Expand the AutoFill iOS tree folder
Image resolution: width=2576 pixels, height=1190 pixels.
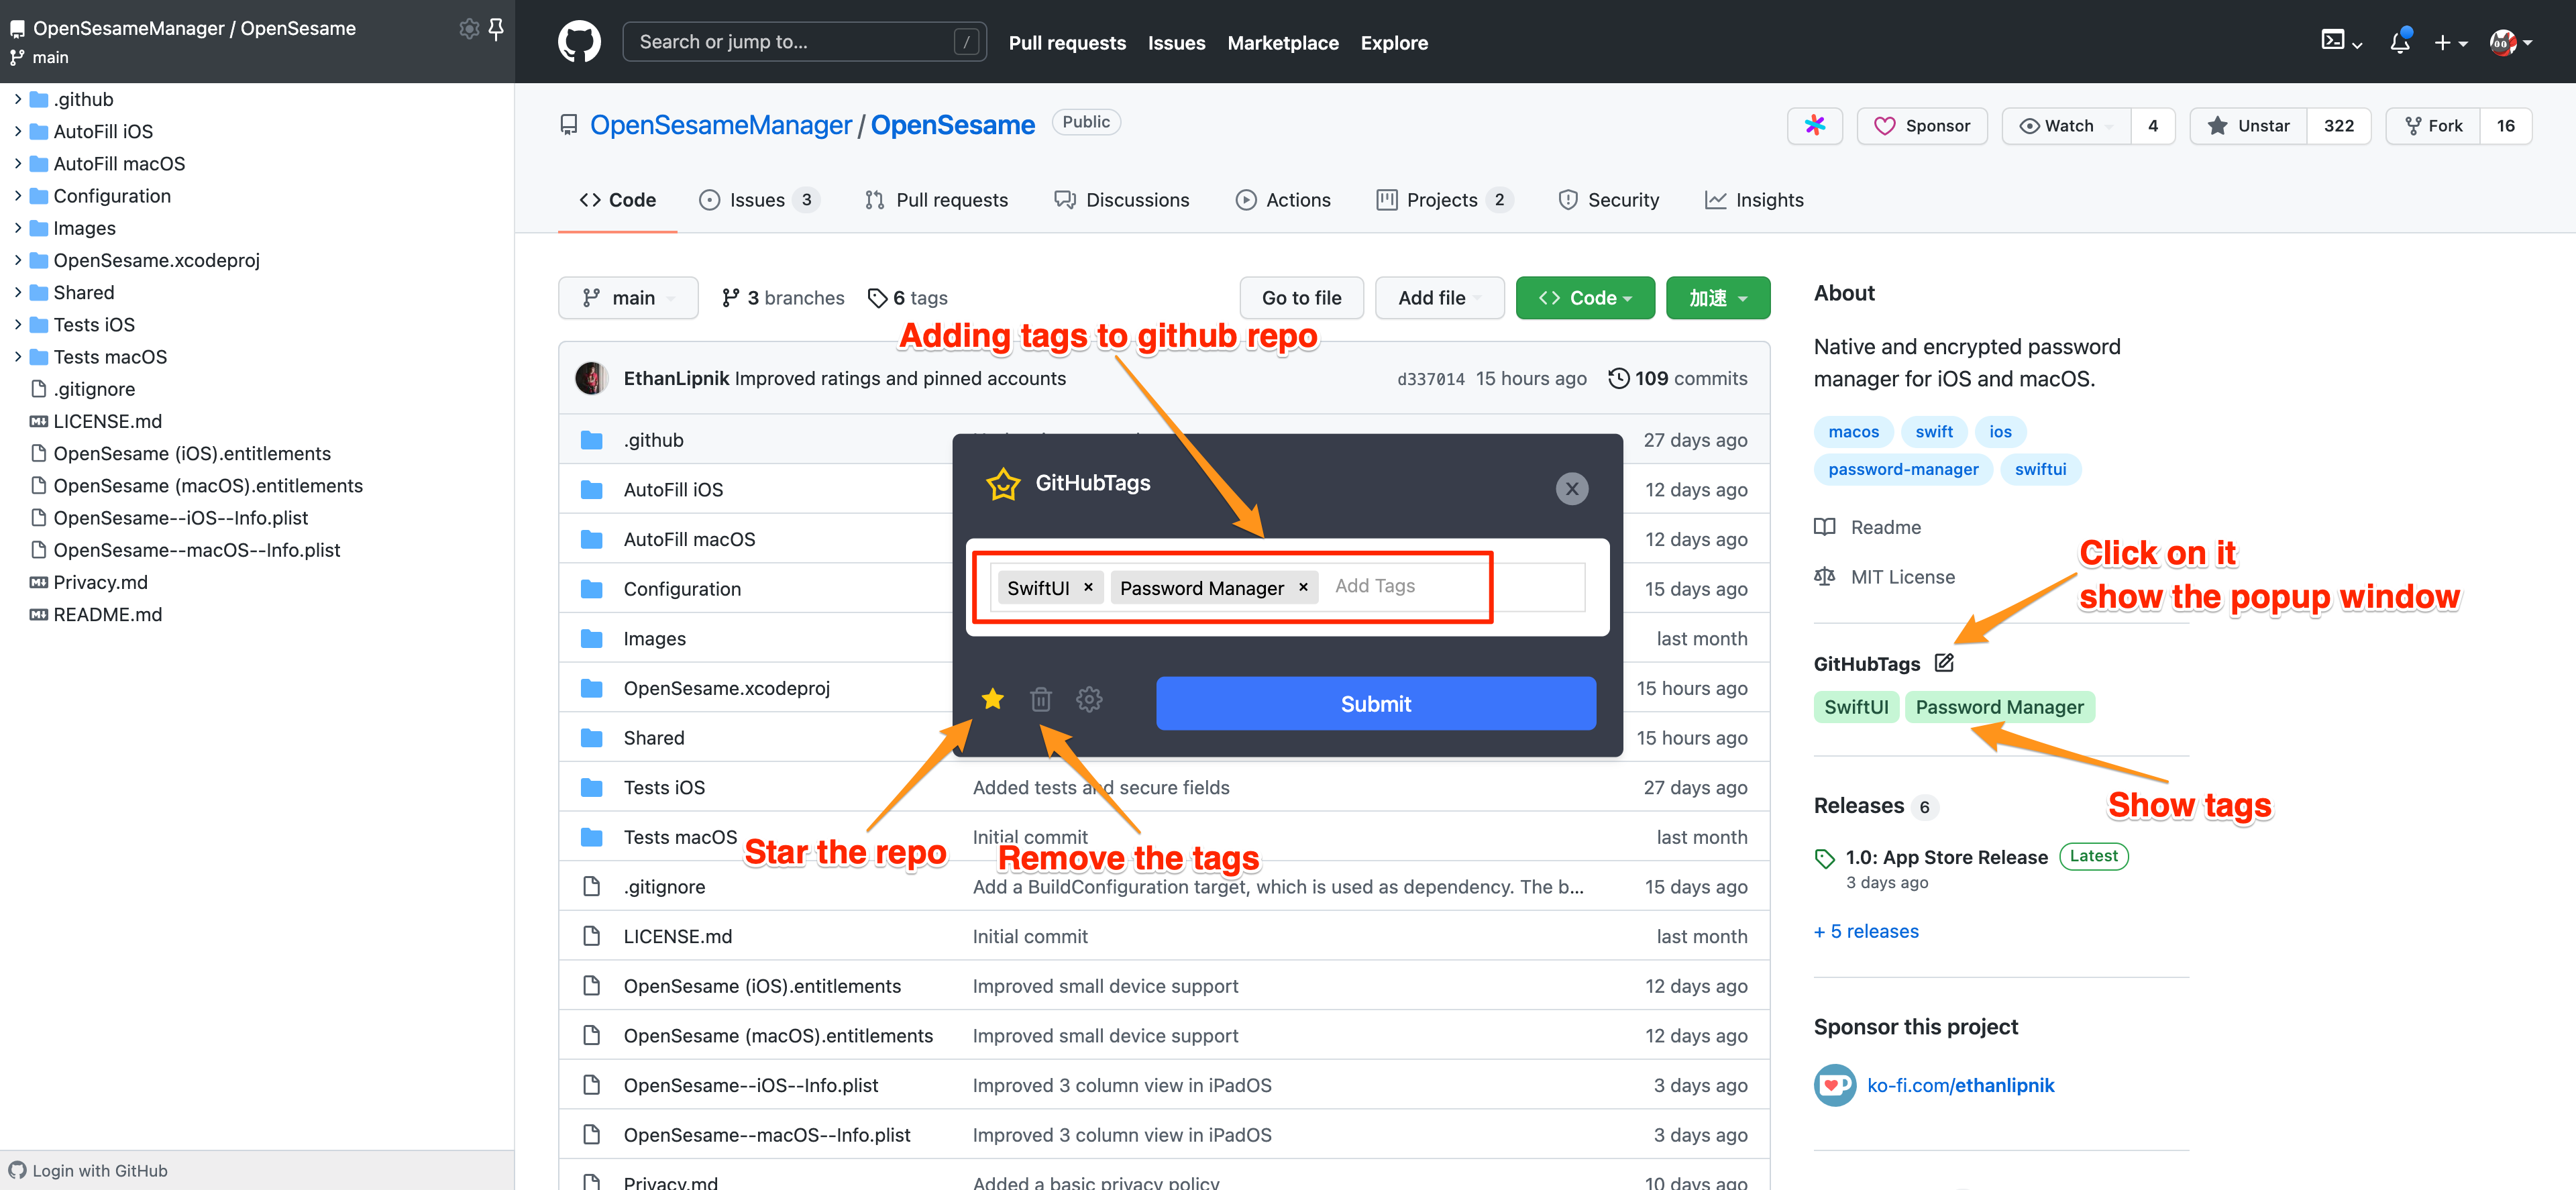18,131
